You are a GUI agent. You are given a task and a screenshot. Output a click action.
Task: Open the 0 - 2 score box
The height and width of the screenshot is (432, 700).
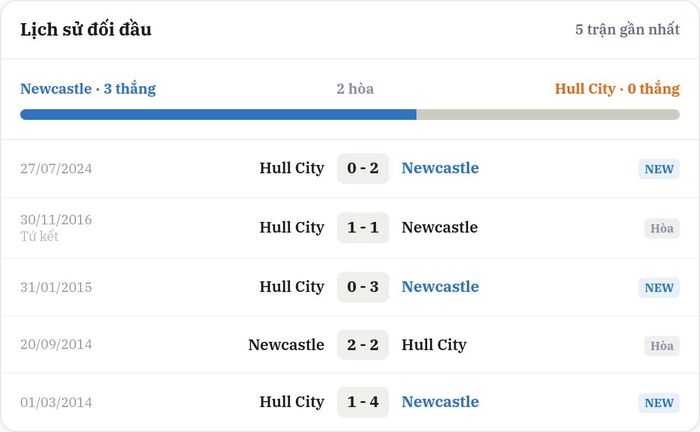(363, 168)
